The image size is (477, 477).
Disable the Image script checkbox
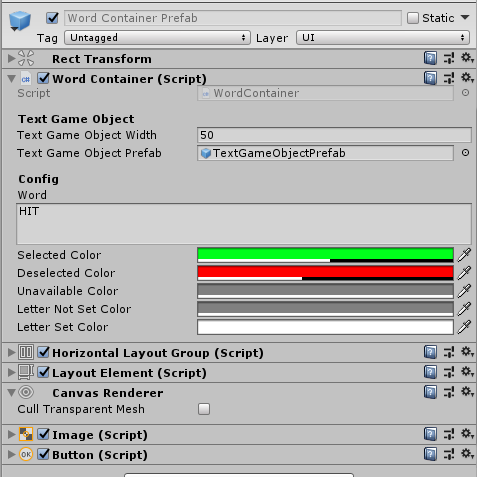[x=43, y=434]
